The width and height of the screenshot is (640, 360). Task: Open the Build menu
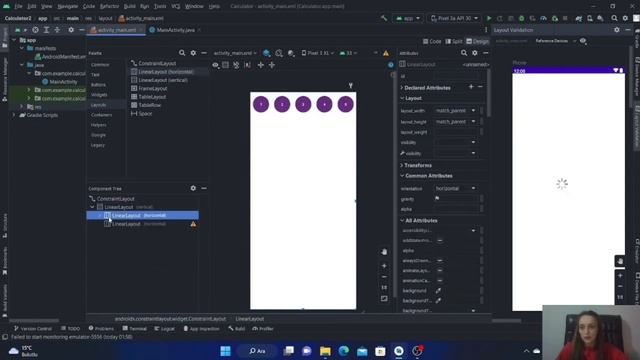129,7
